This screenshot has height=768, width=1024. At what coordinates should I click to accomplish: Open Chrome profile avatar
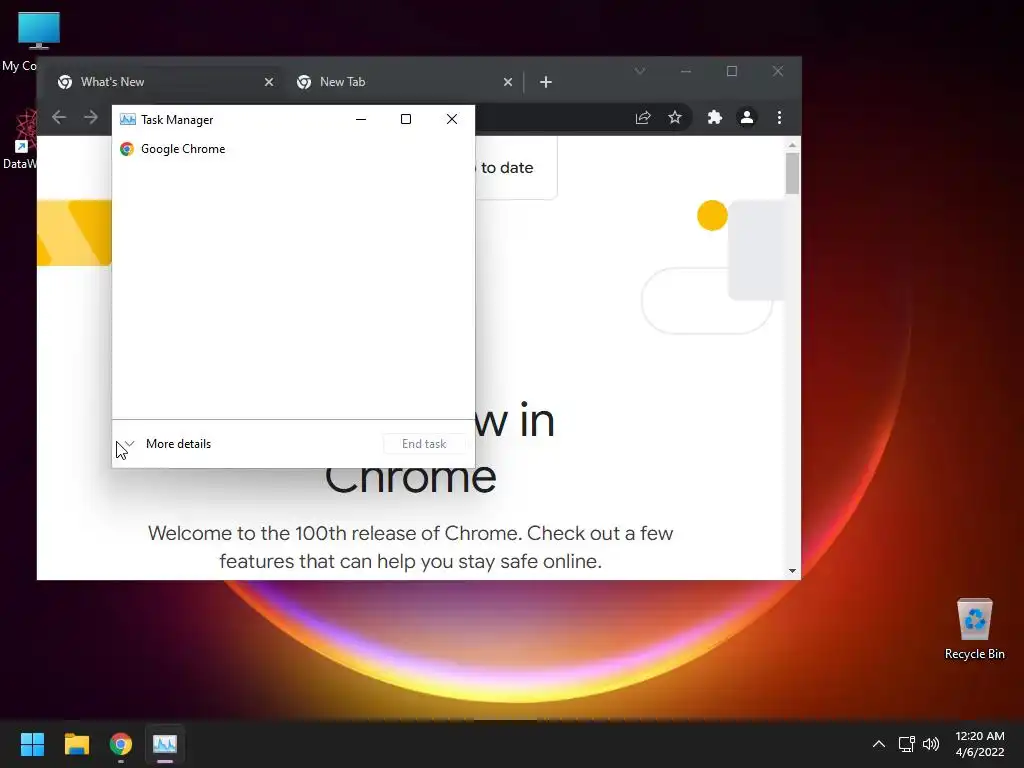pos(746,118)
